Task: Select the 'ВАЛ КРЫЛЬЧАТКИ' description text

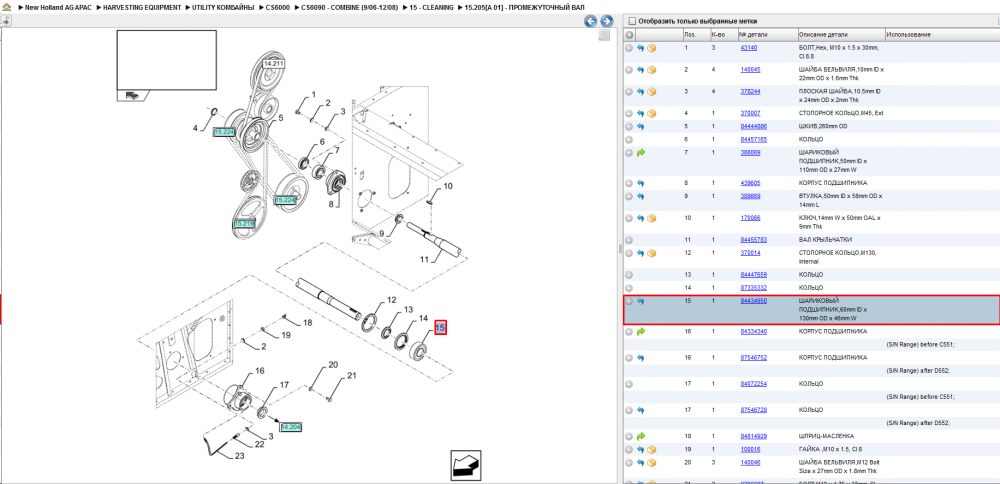Action: 825,240
